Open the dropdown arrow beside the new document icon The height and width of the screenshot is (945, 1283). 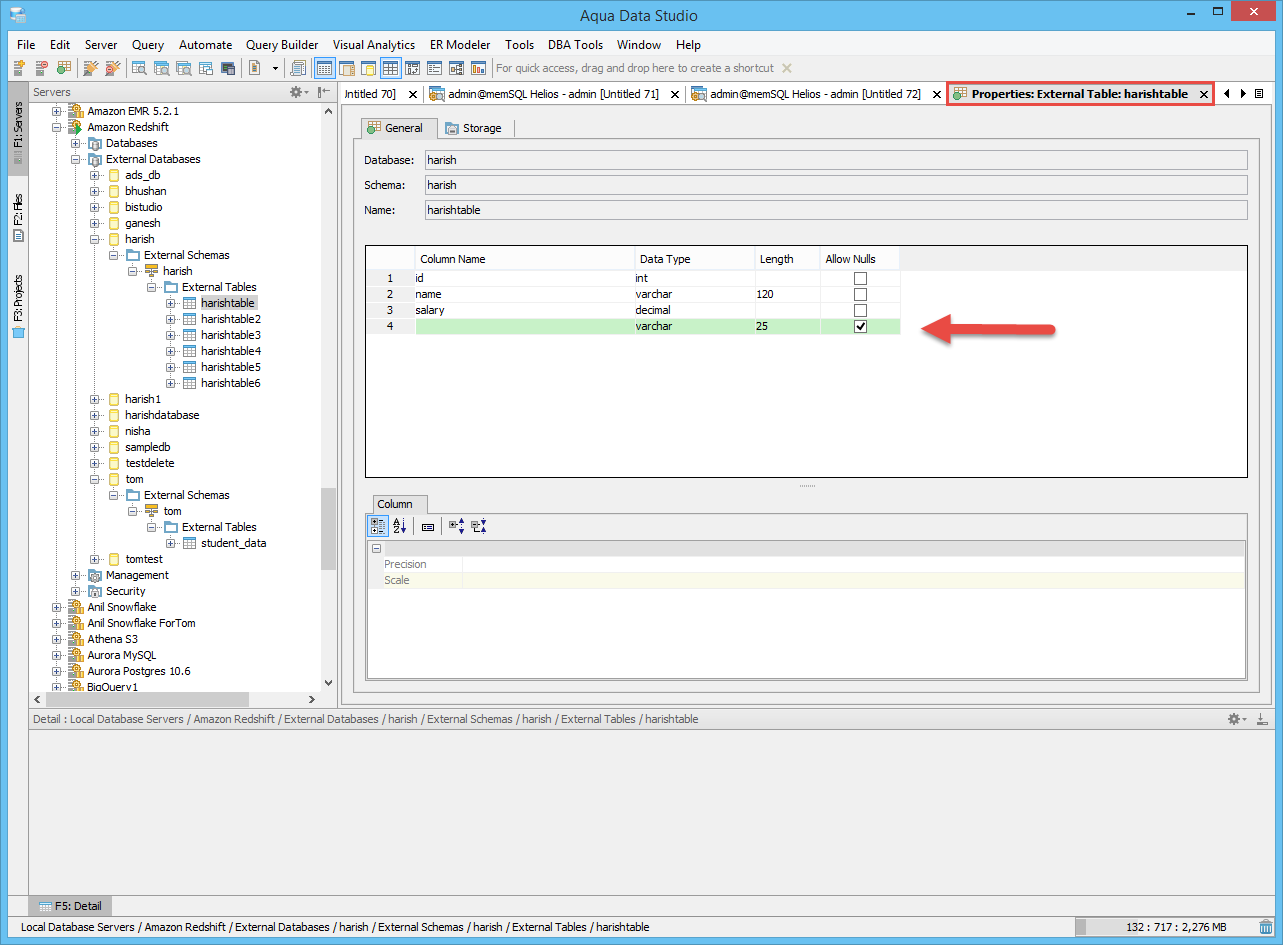(275, 68)
